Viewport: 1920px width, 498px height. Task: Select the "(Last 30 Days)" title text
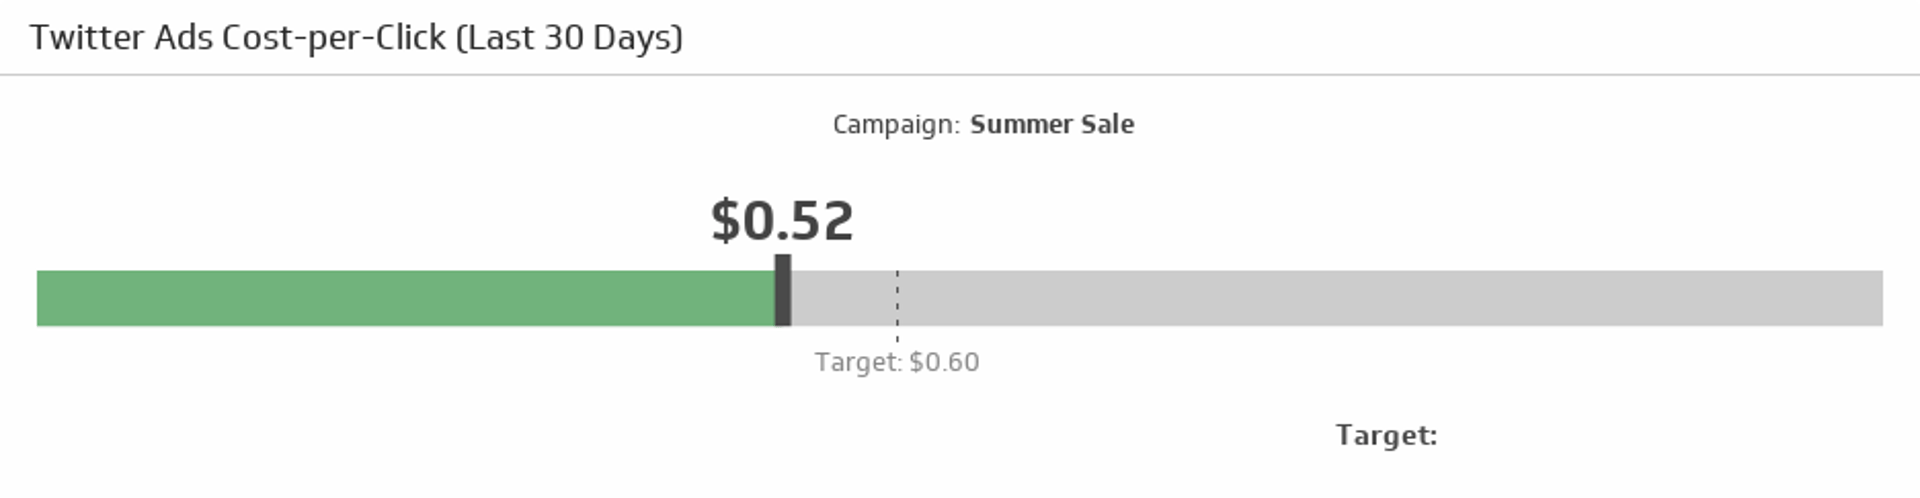tap(569, 38)
